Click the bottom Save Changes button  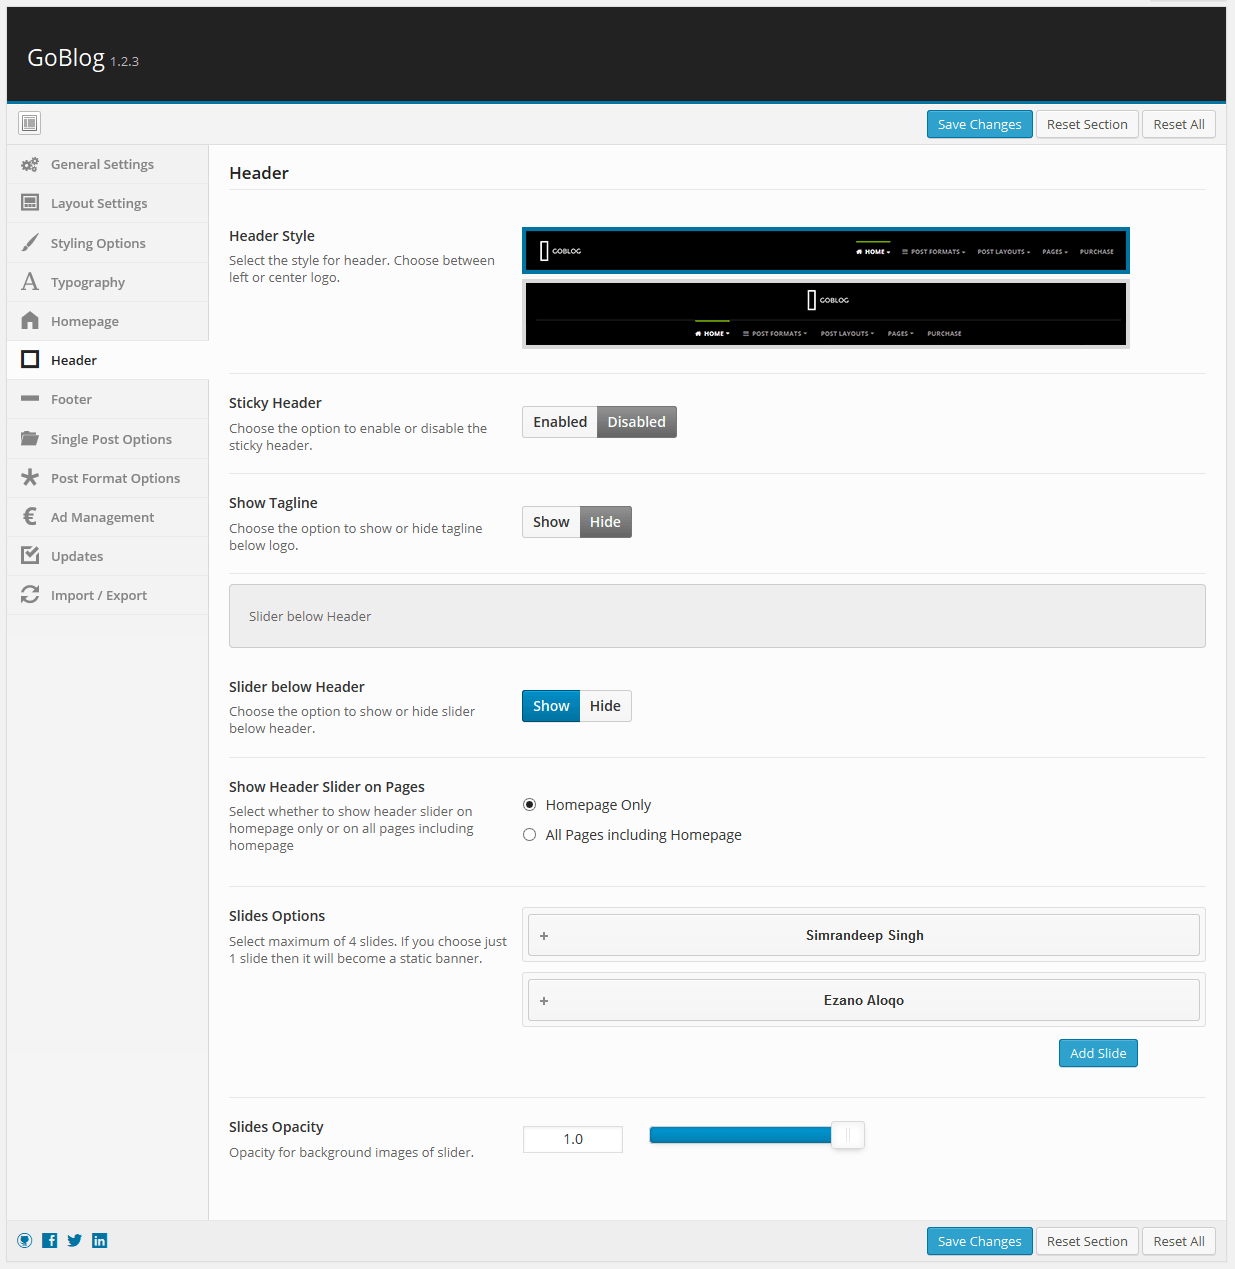(x=980, y=1241)
